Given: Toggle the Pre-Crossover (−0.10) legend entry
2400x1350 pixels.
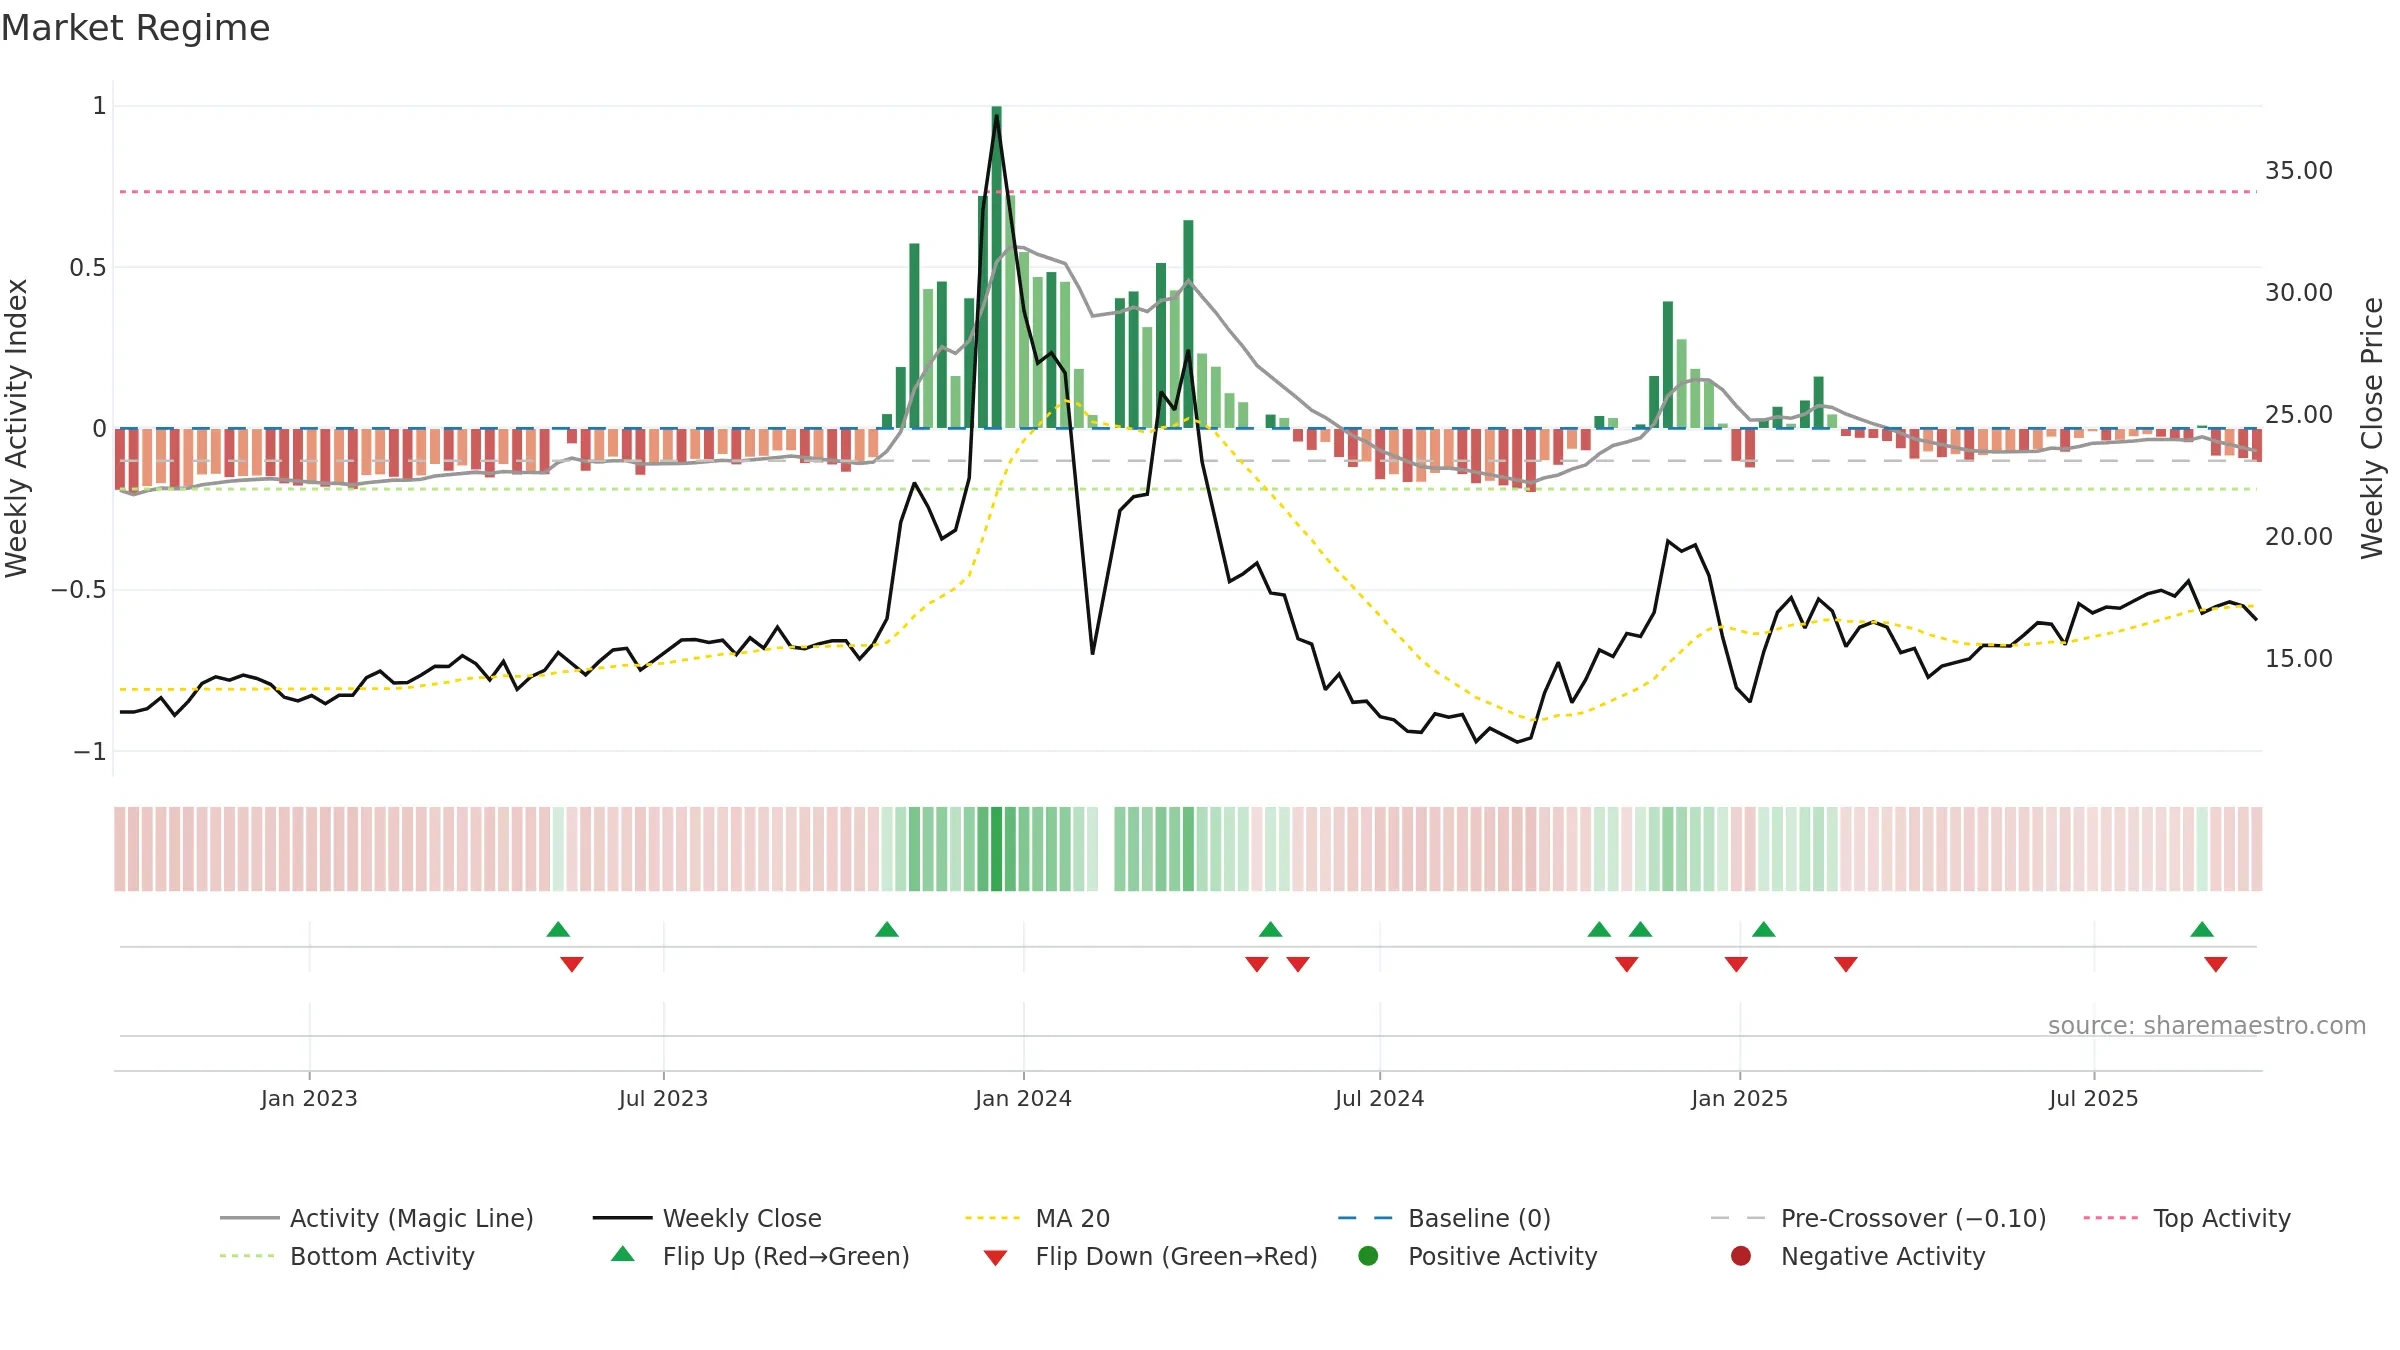Looking at the screenshot, I should (1878, 1218).
